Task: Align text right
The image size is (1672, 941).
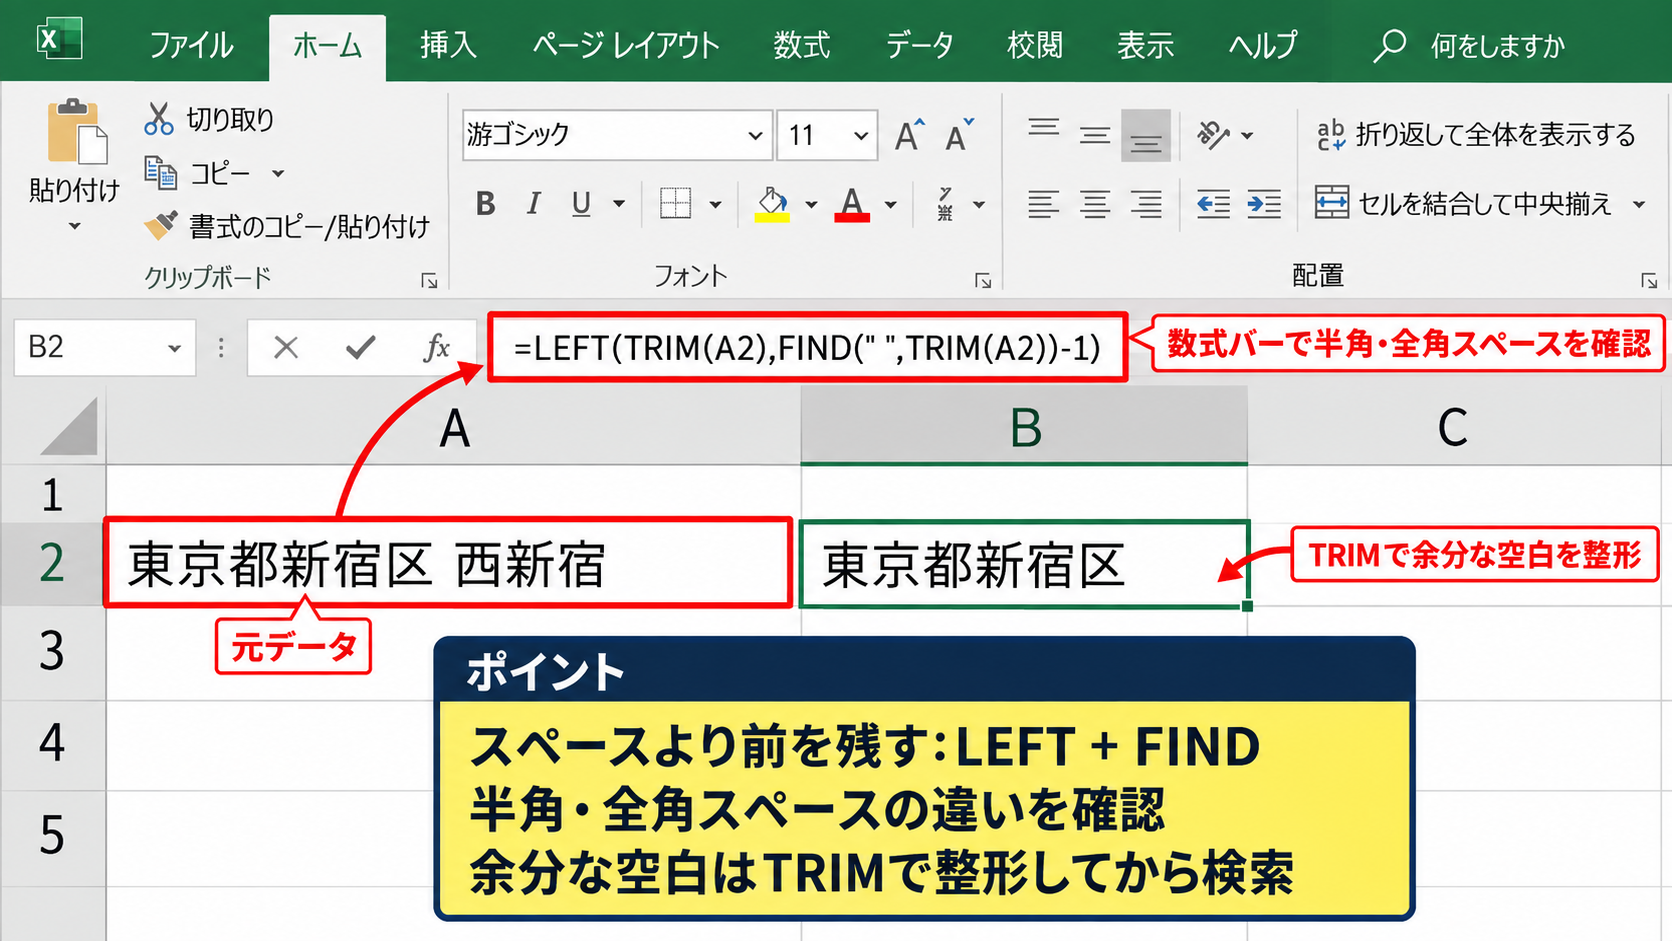Action: (1146, 204)
